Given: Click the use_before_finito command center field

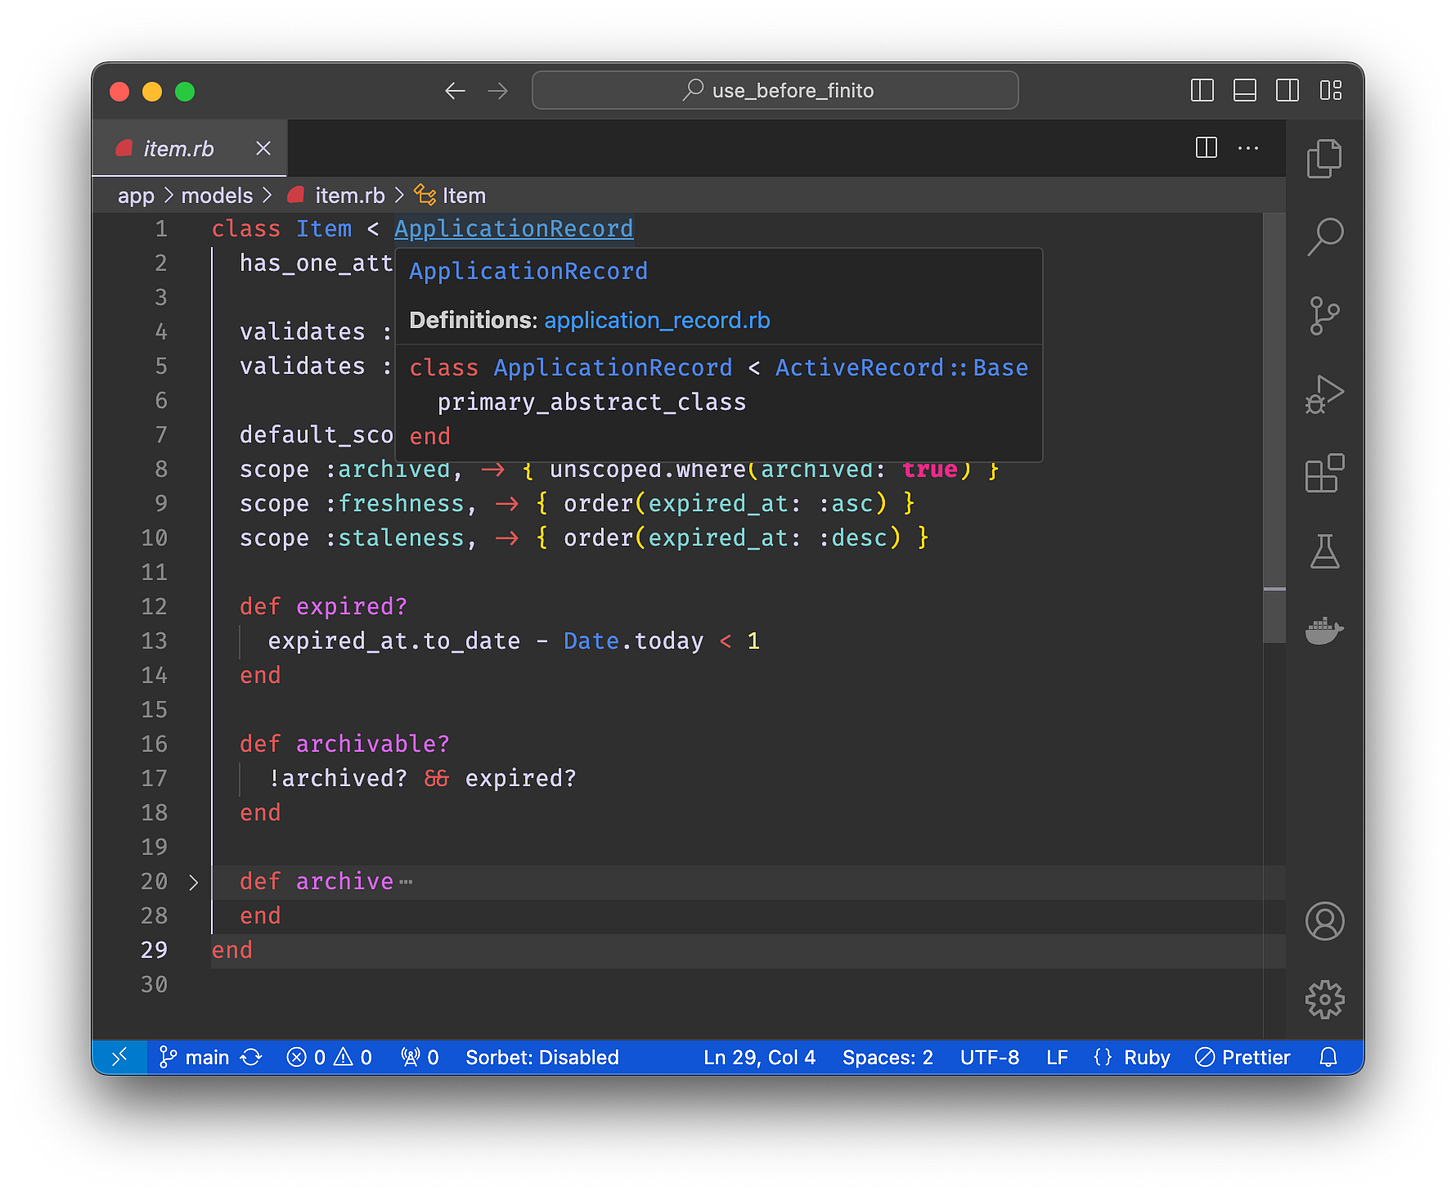Looking at the screenshot, I should pyautogui.click(x=775, y=90).
